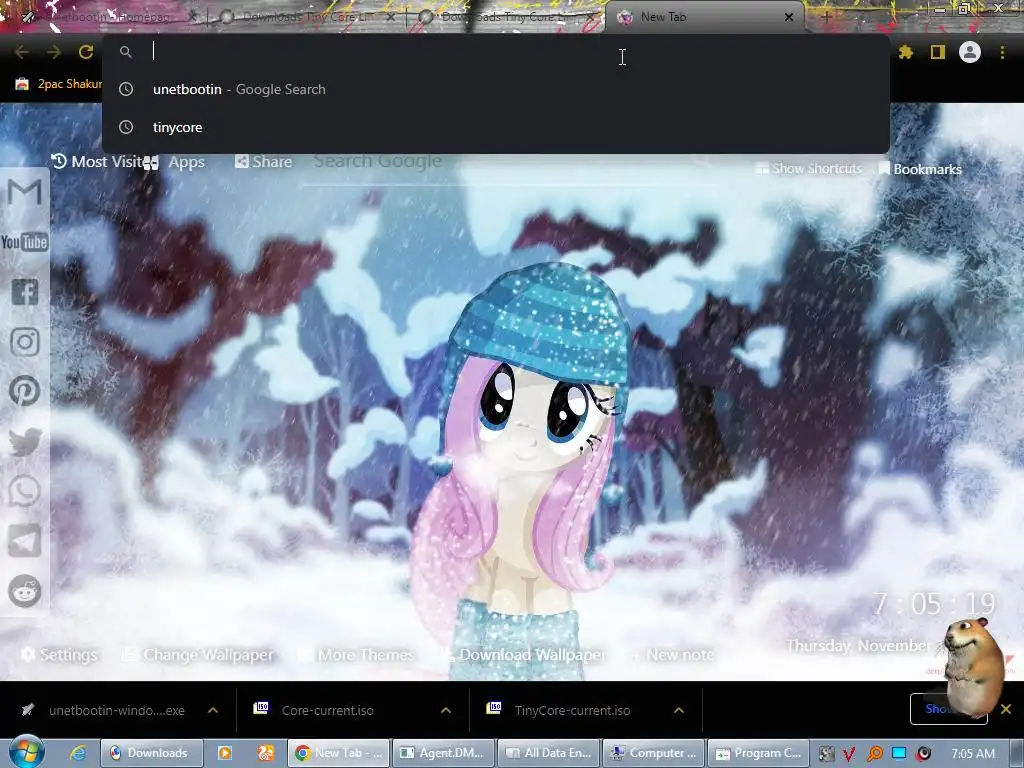Viewport: 1024px width, 768px height.
Task: Open Instagram shortcut in sidebar
Action: (x=25, y=342)
